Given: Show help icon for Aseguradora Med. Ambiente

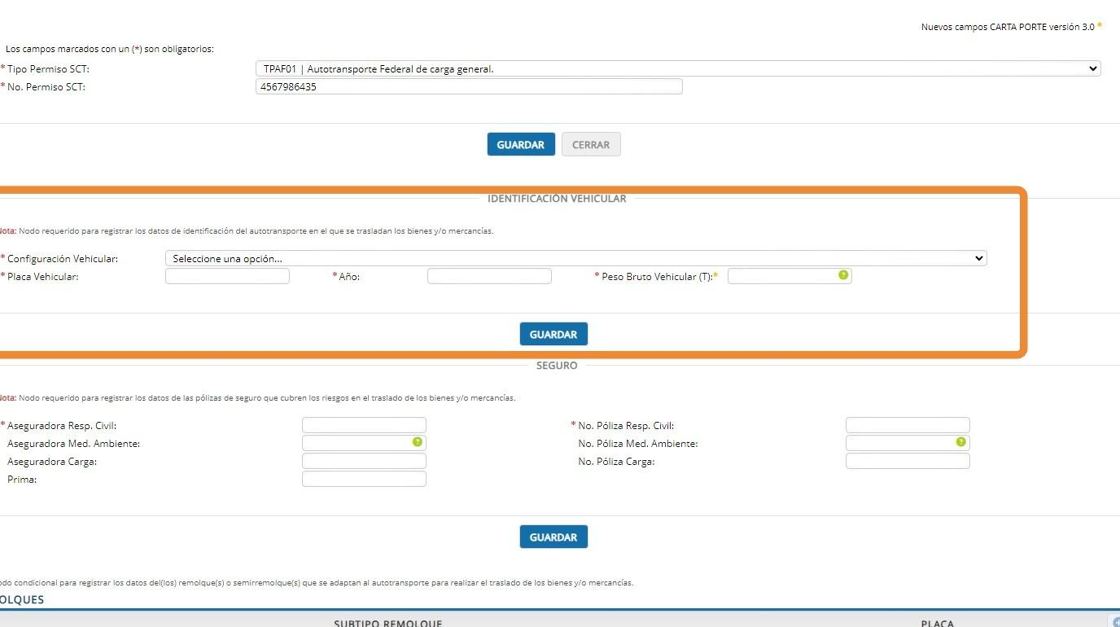Looking at the screenshot, I should [417, 442].
